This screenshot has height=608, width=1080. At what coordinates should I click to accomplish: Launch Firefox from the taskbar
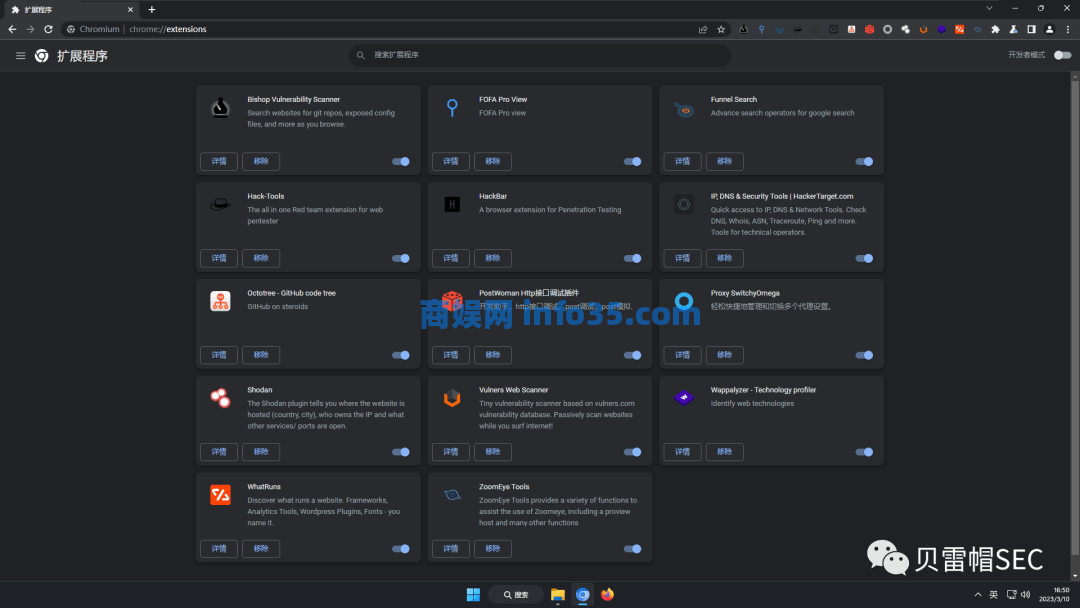(x=608, y=595)
